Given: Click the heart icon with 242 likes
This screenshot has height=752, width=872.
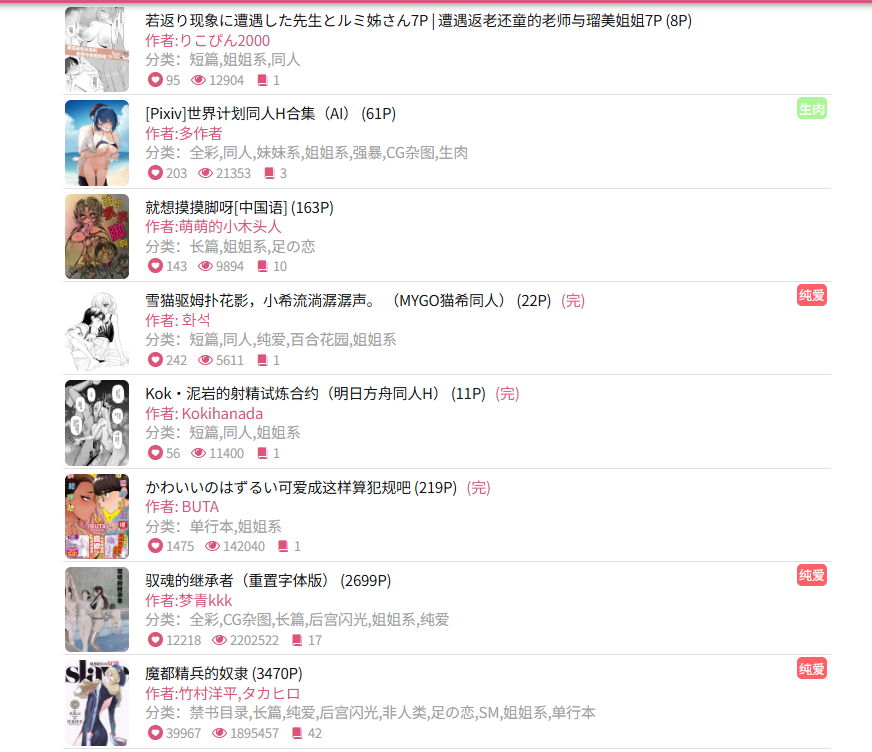Looking at the screenshot, I should (155, 360).
